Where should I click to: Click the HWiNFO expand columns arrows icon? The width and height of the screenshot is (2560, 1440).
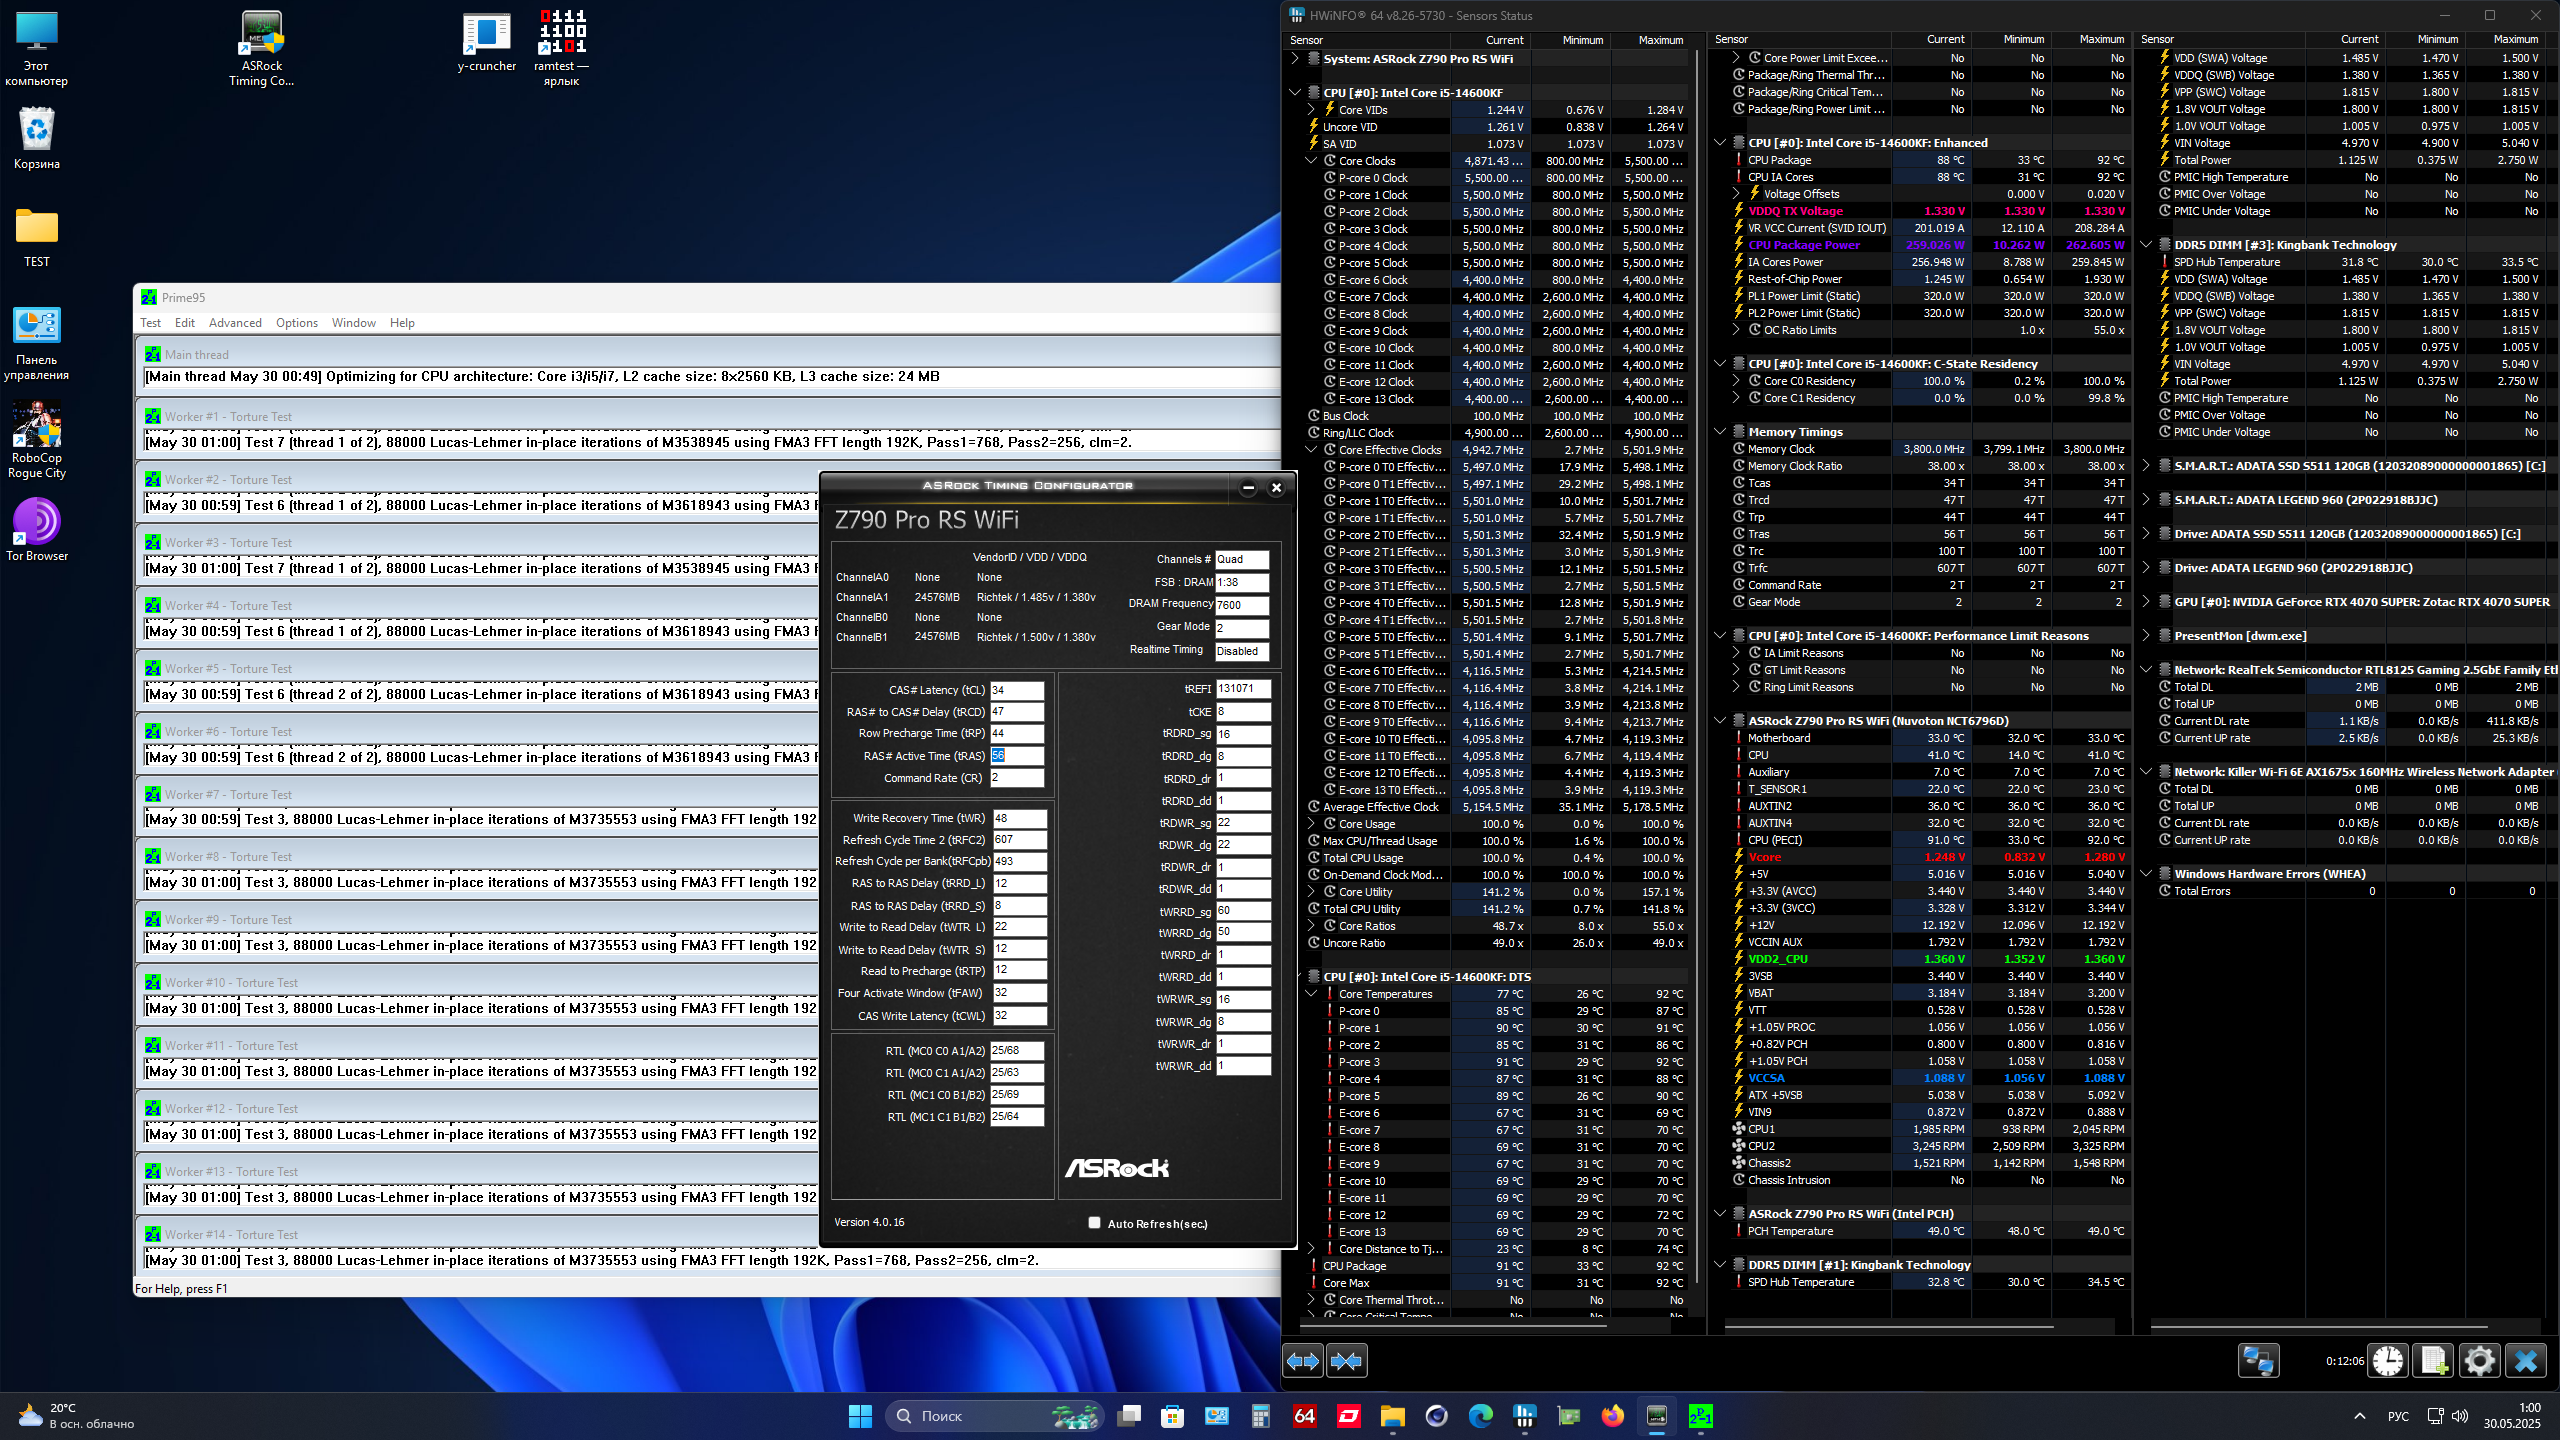click(x=1303, y=1361)
